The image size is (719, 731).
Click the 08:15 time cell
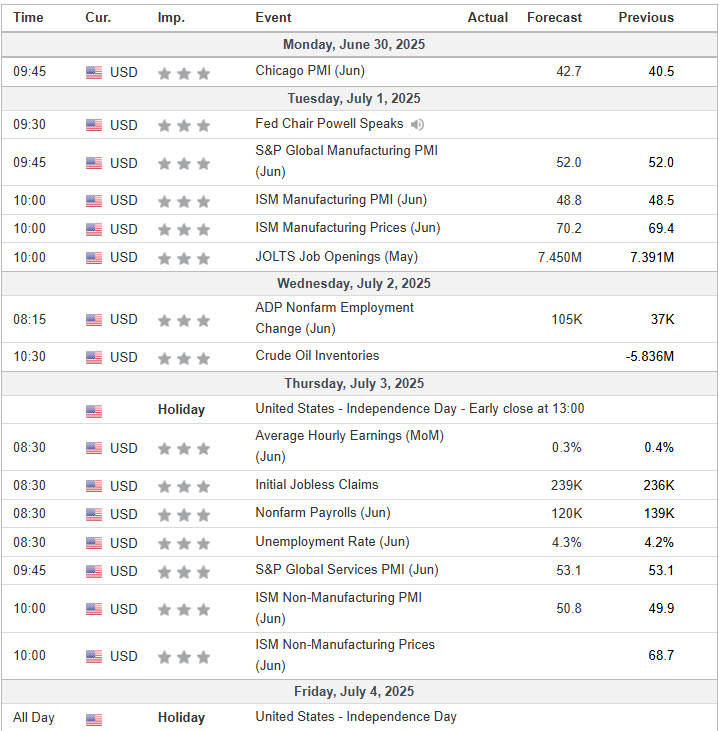(29, 319)
